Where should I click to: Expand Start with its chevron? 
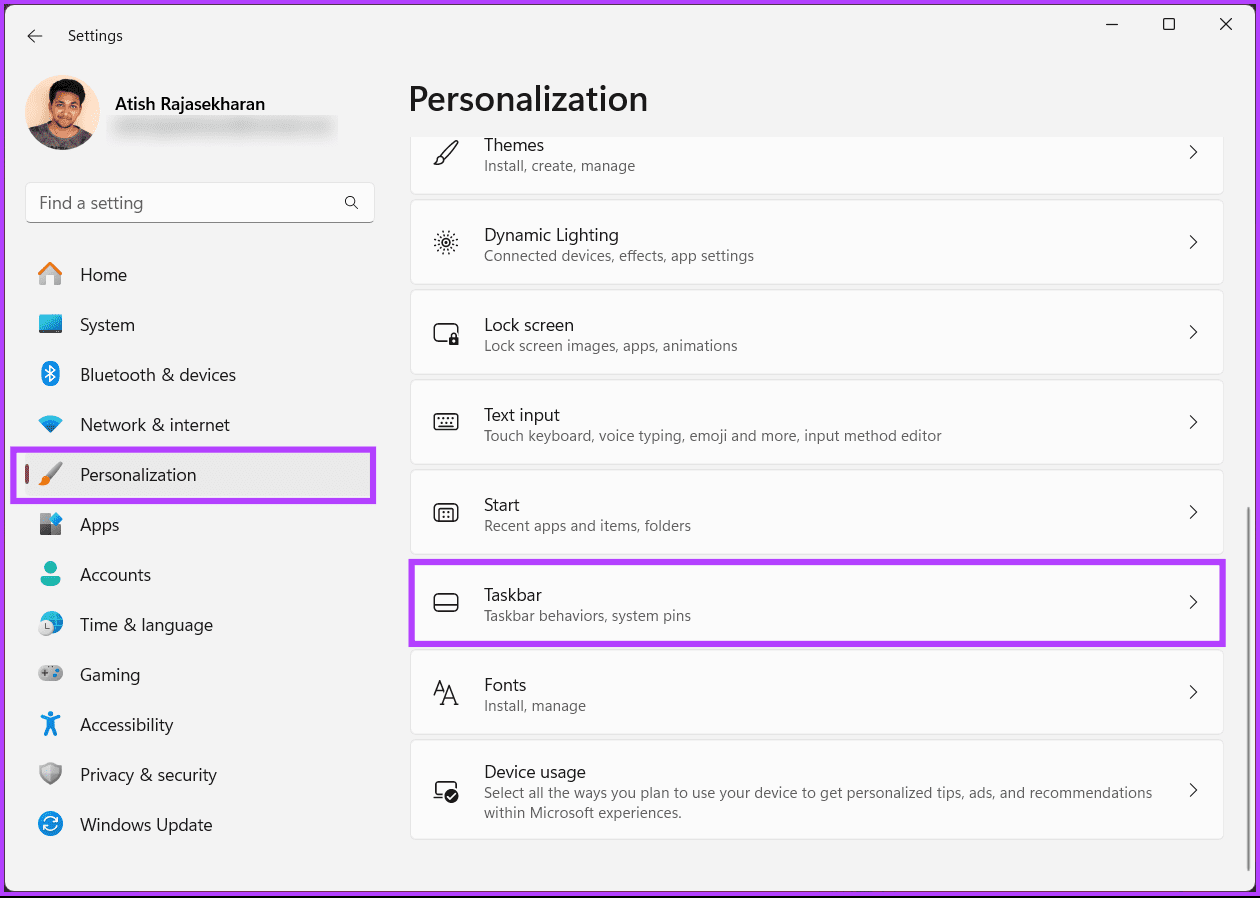click(1193, 512)
